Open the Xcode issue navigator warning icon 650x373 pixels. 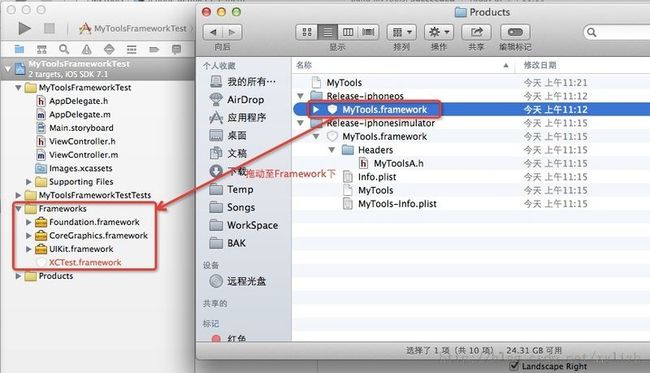tap(87, 50)
